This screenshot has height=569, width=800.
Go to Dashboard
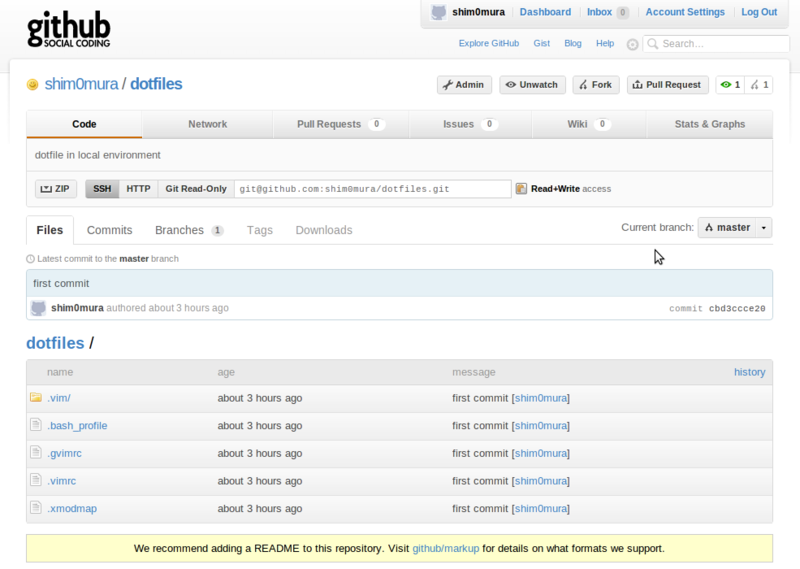tap(545, 12)
